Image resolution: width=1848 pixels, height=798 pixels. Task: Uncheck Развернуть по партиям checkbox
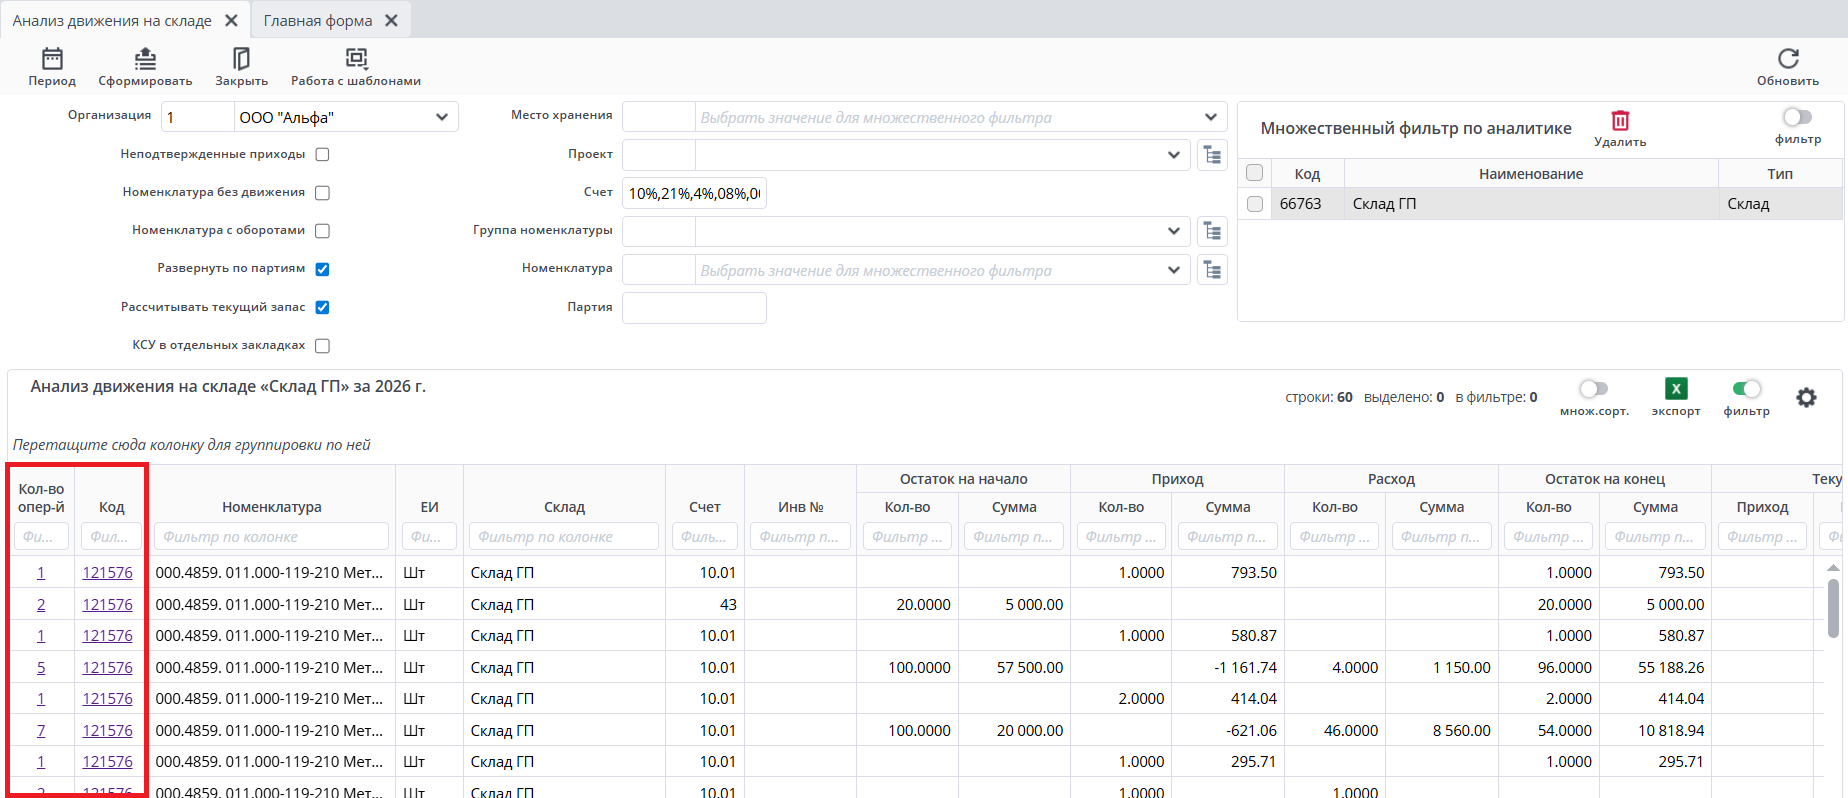click(x=322, y=269)
